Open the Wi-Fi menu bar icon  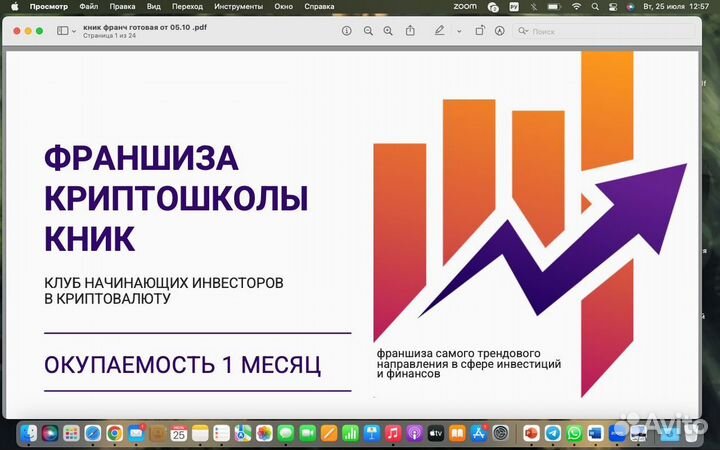click(577, 6)
